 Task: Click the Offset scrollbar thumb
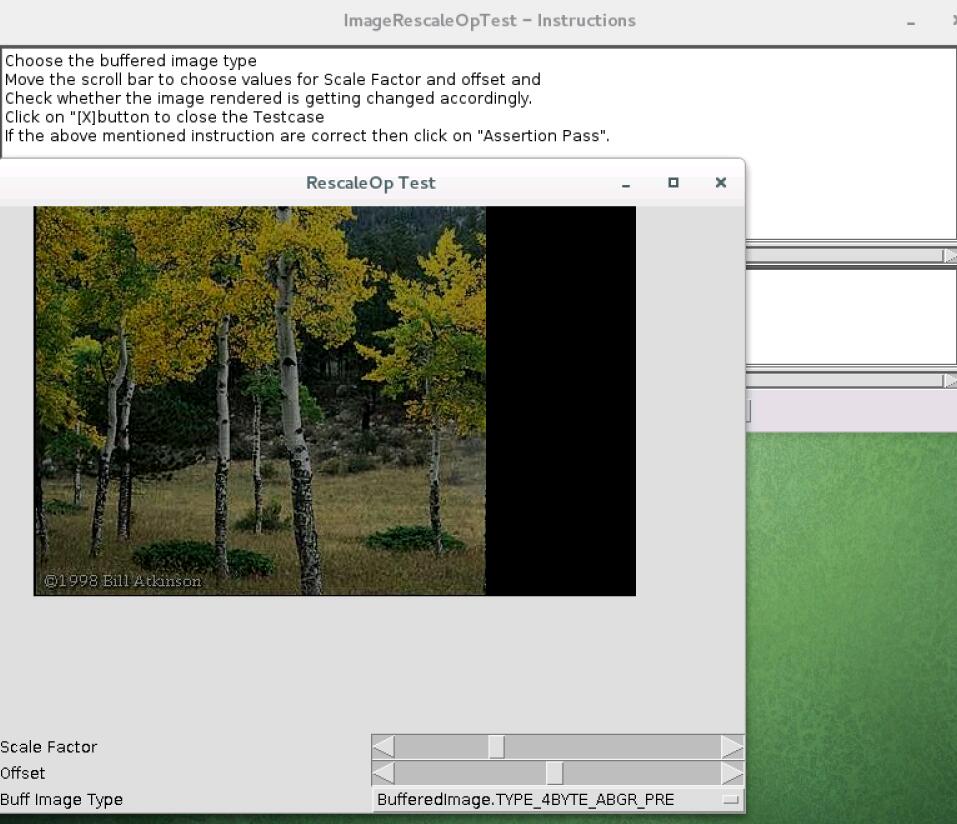coord(554,773)
